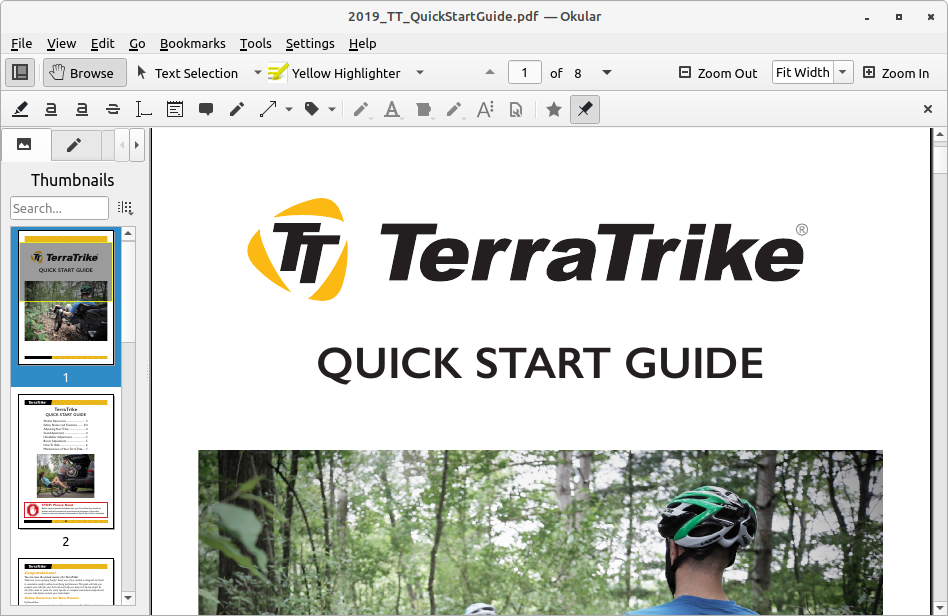This screenshot has width=948, height=616.
Task: Go to previous page arrow
Action: (490, 73)
